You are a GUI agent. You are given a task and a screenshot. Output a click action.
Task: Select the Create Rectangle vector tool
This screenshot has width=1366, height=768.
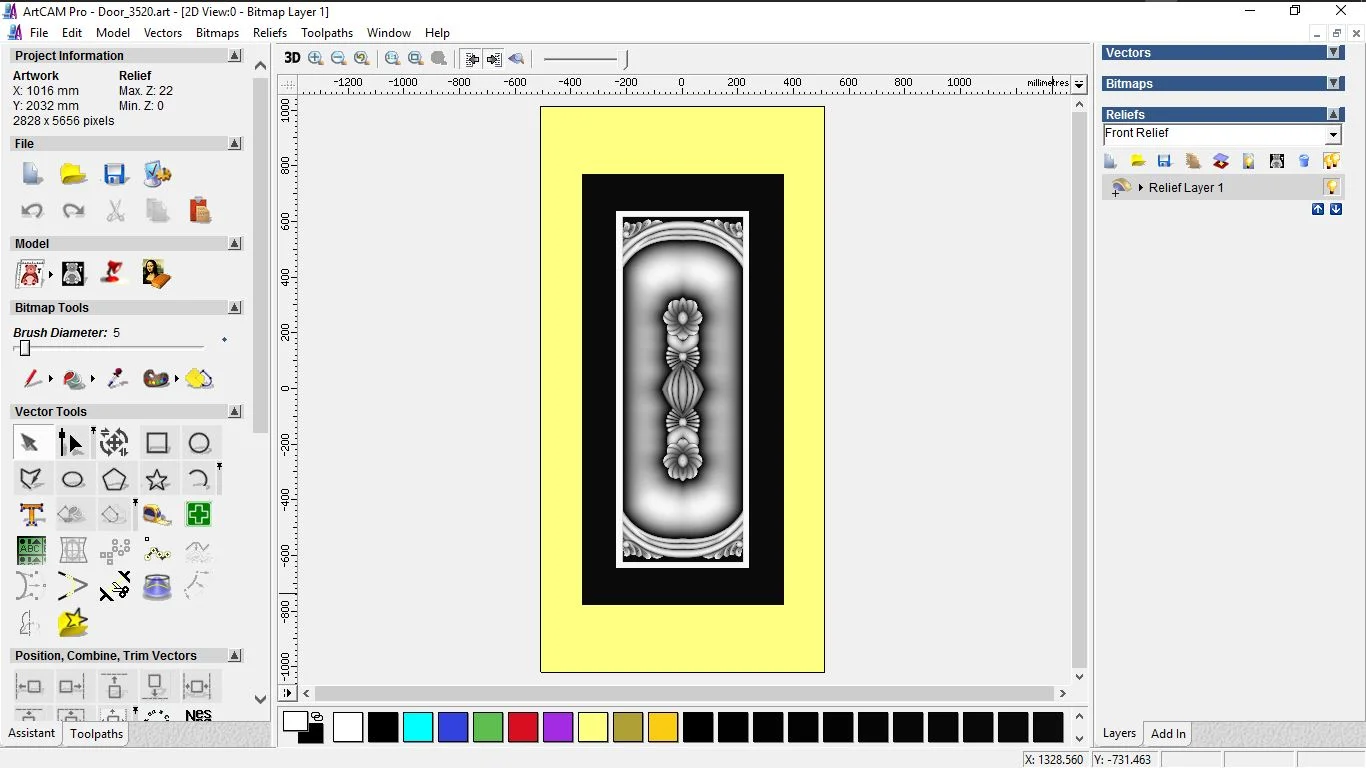157,443
